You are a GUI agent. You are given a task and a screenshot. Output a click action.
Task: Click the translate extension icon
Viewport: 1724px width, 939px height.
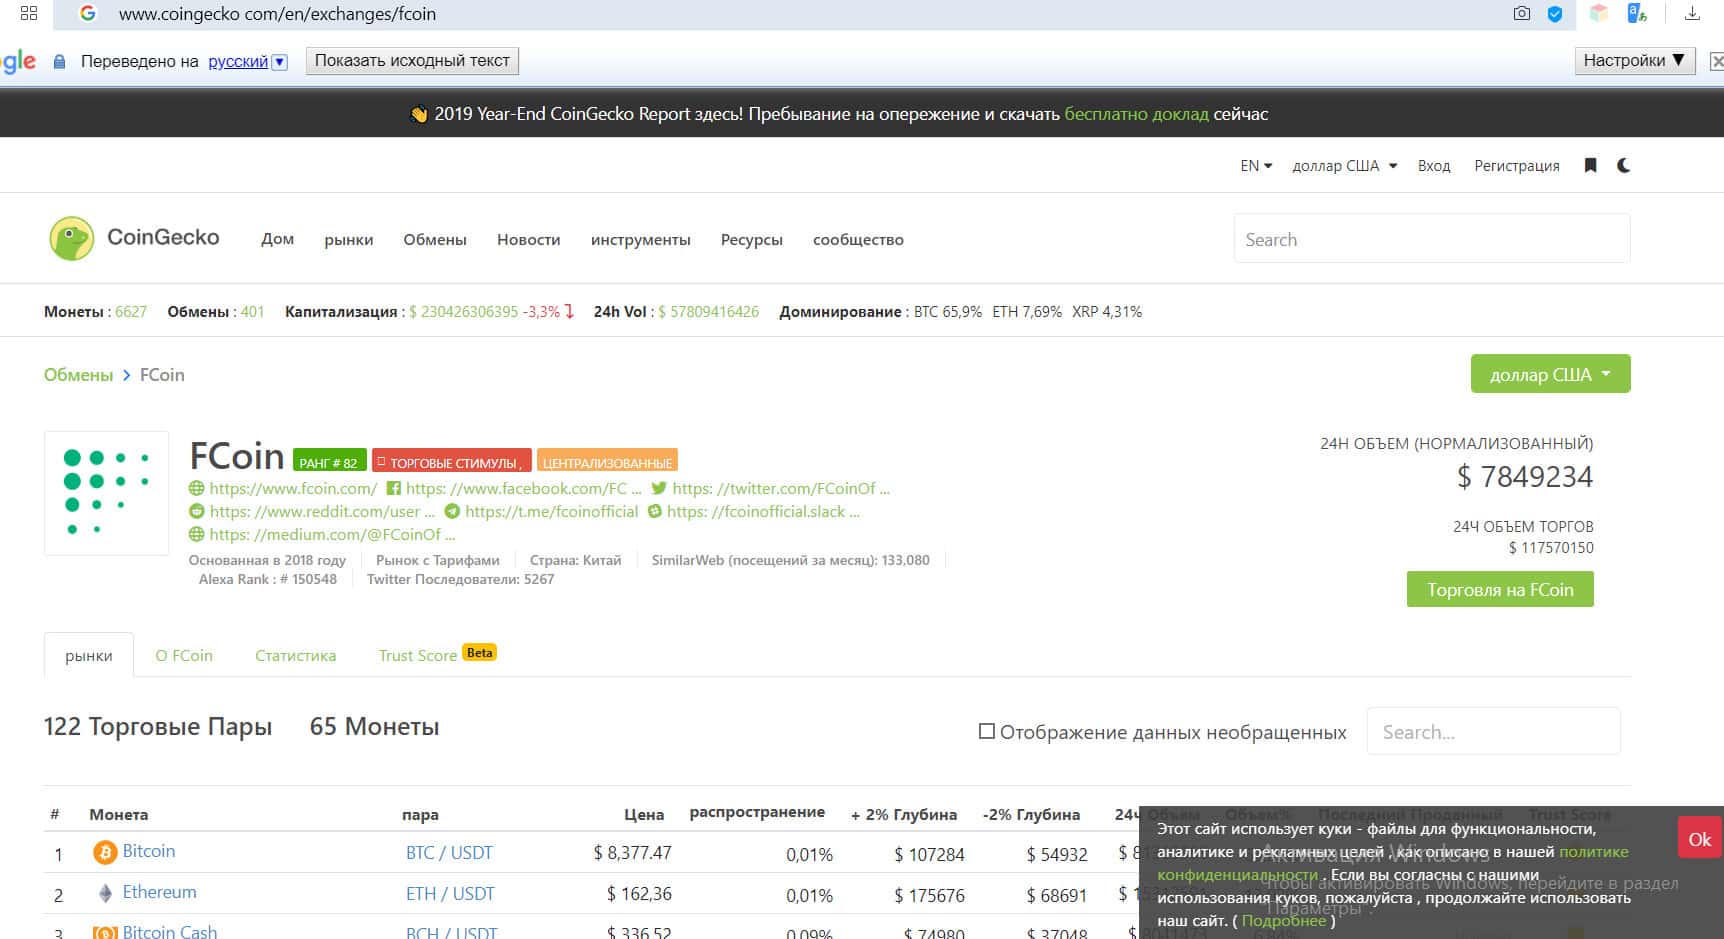(1636, 14)
